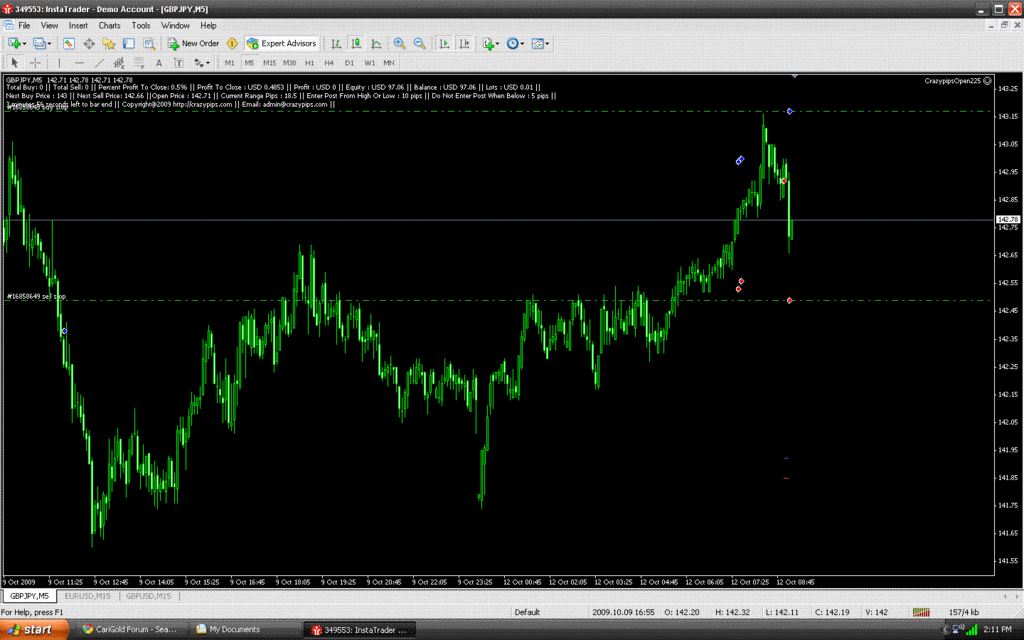Select the Text Label tool
This screenshot has width=1024, height=640.
tap(178, 63)
